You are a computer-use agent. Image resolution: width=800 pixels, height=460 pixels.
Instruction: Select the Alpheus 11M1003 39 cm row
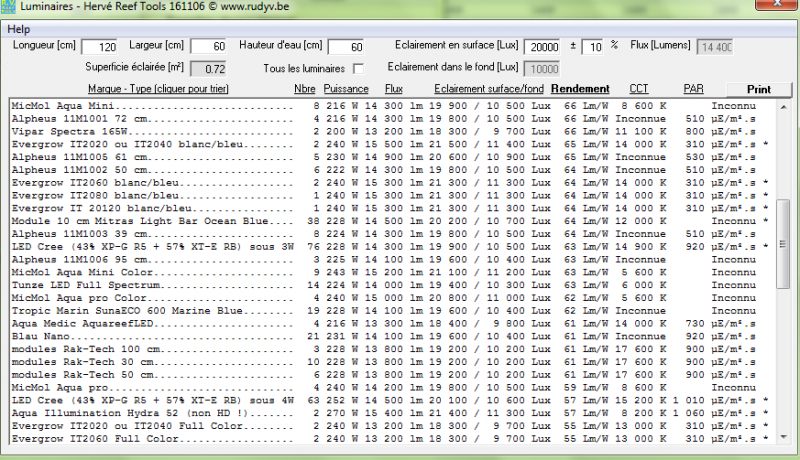click(391, 234)
